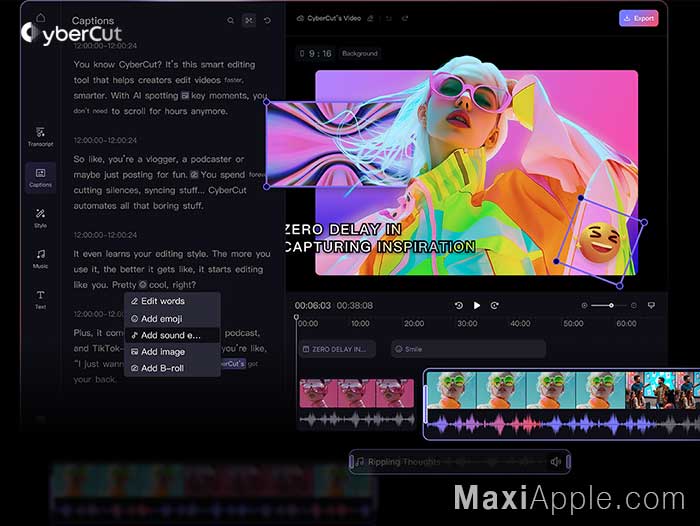Click the 30:00 mark on timeline ruler
Viewport: 700px width, 526px height.
coord(467,324)
